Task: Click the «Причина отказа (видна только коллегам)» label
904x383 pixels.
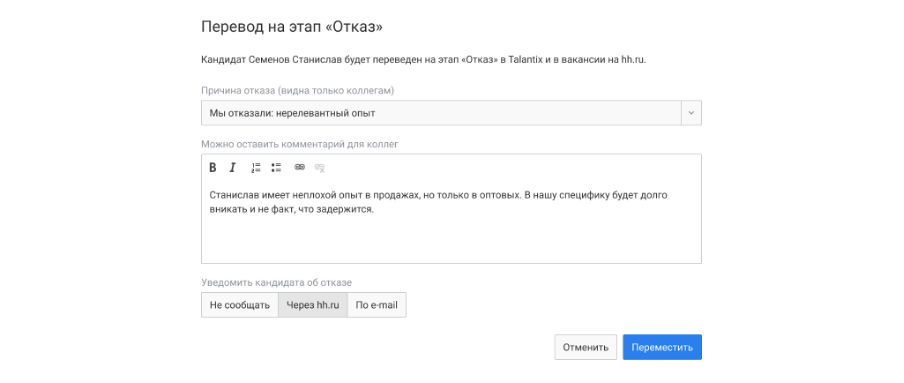Action: [297, 91]
